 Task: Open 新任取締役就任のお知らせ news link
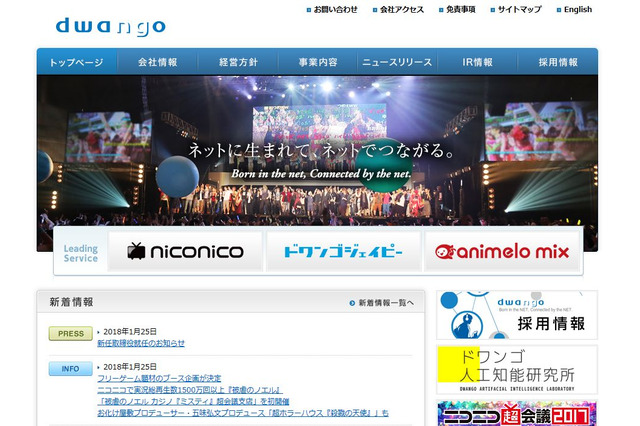(141, 343)
